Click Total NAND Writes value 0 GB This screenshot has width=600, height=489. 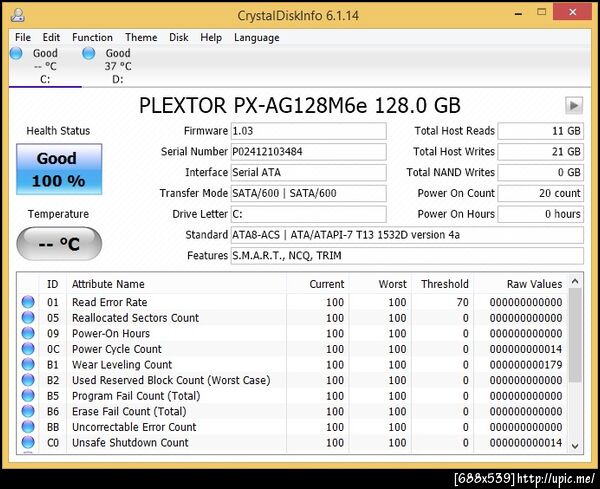(540, 172)
